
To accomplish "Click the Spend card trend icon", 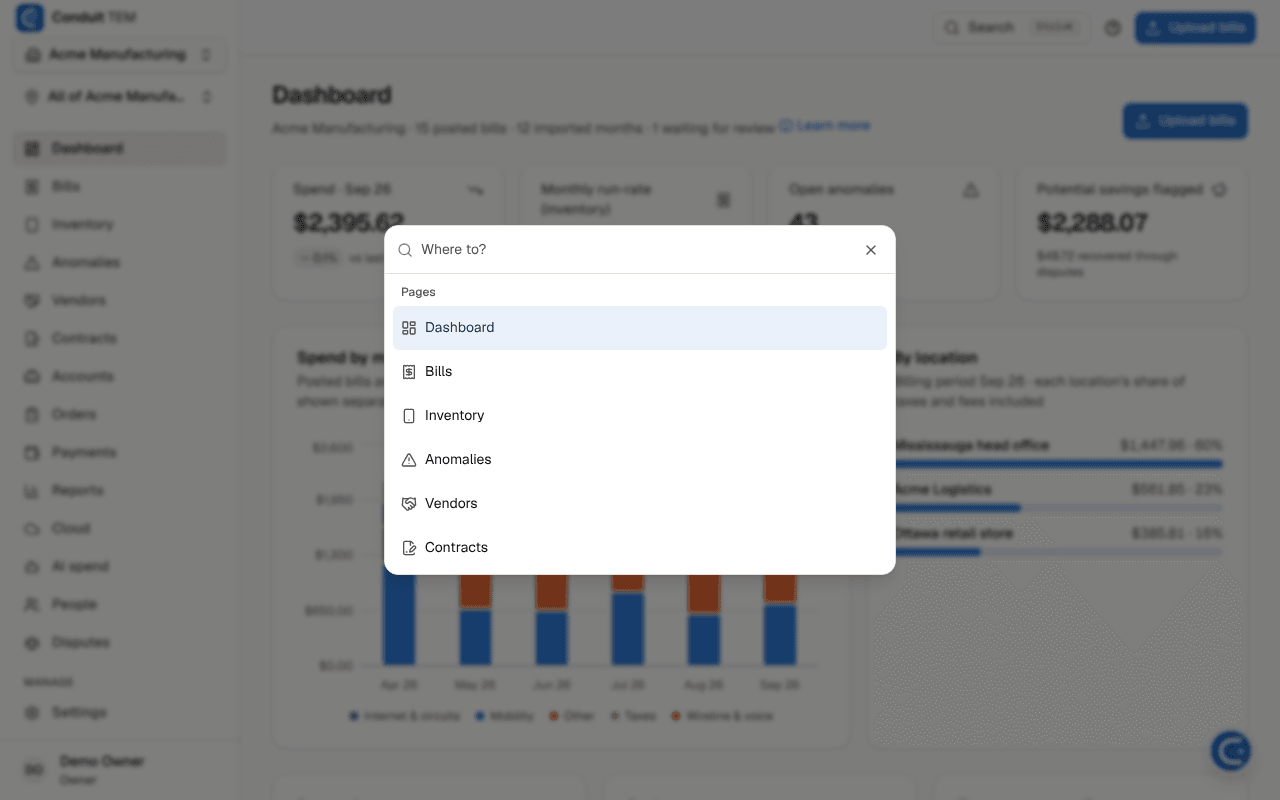I will 475,190.
